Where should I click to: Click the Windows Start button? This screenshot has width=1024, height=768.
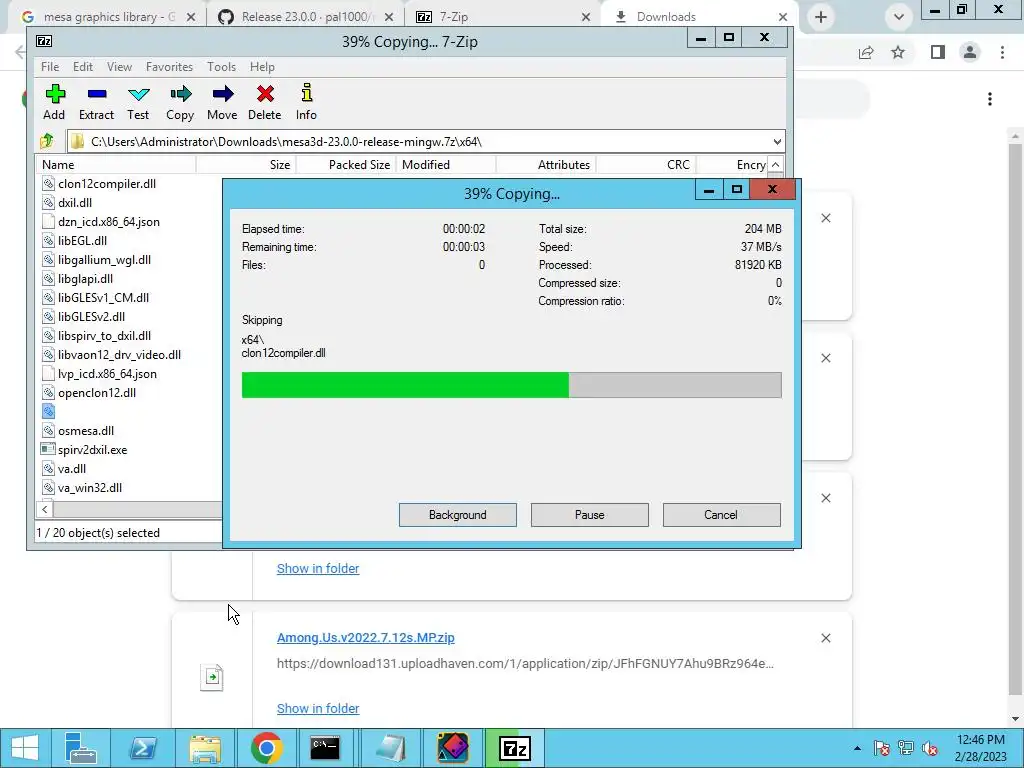[x=25, y=748]
